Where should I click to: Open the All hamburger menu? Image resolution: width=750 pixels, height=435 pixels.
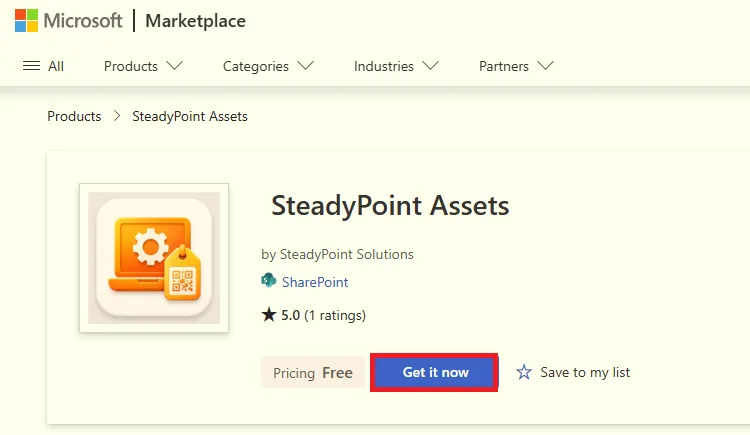click(x=43, y=66)
